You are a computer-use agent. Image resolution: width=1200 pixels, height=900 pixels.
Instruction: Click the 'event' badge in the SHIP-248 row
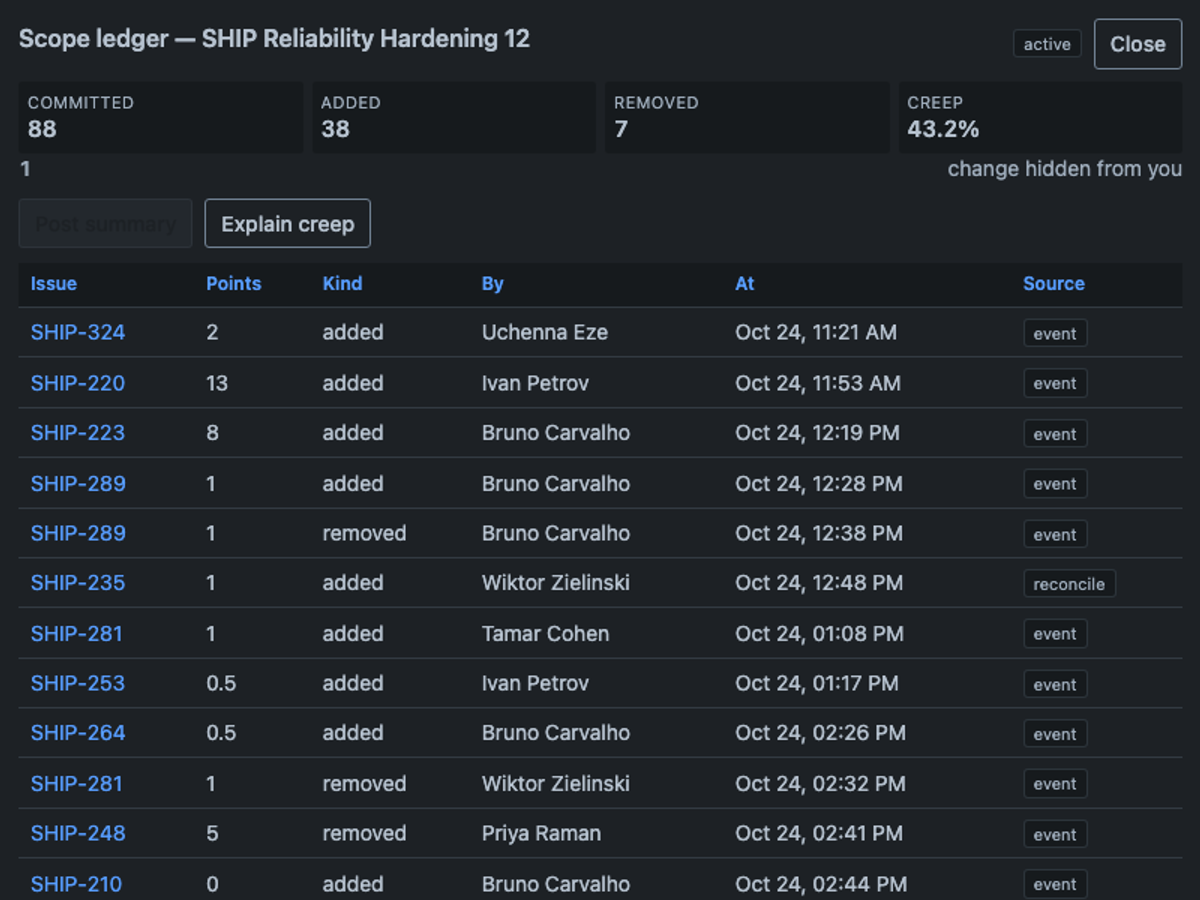(x=1055, y=834)
